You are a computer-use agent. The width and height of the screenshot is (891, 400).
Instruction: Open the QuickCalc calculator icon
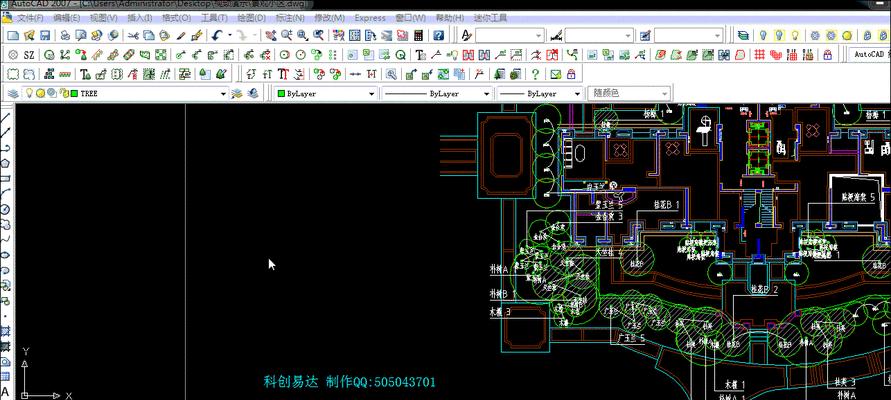point(419,36)
